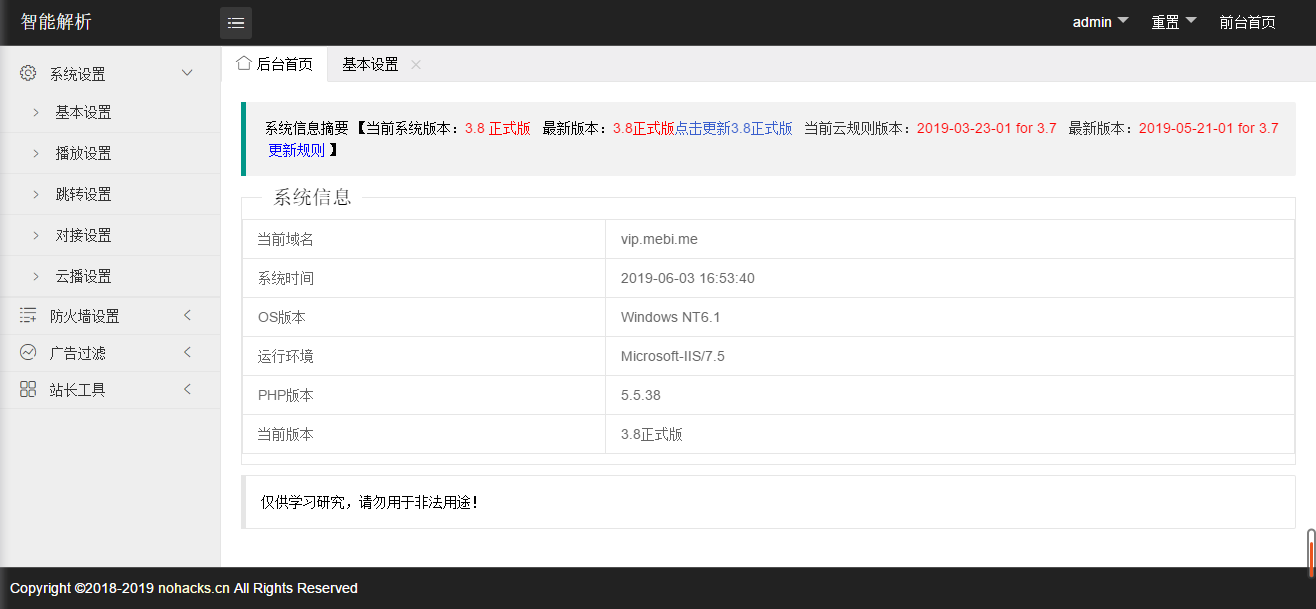Click the list icon beside 防火墙设置
This screenshot has width=1316, height=609.
tap(28, 316)
